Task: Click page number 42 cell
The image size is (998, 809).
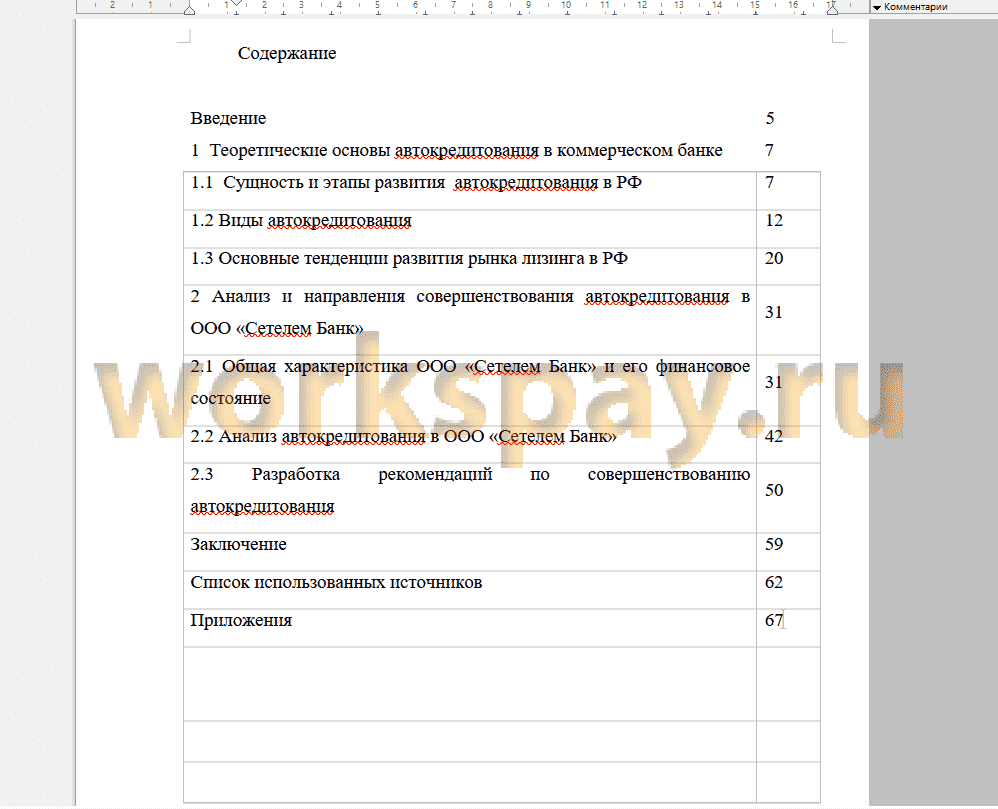Action: [x=788, y=444]
